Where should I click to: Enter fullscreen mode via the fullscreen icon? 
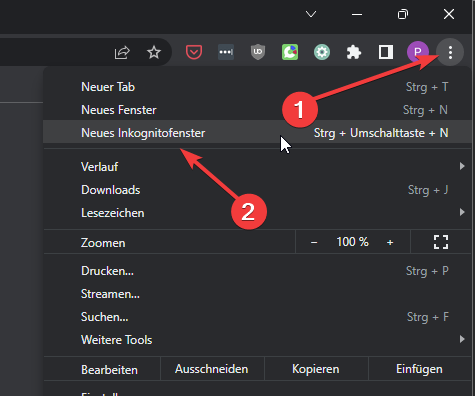[x=441, y=242]
